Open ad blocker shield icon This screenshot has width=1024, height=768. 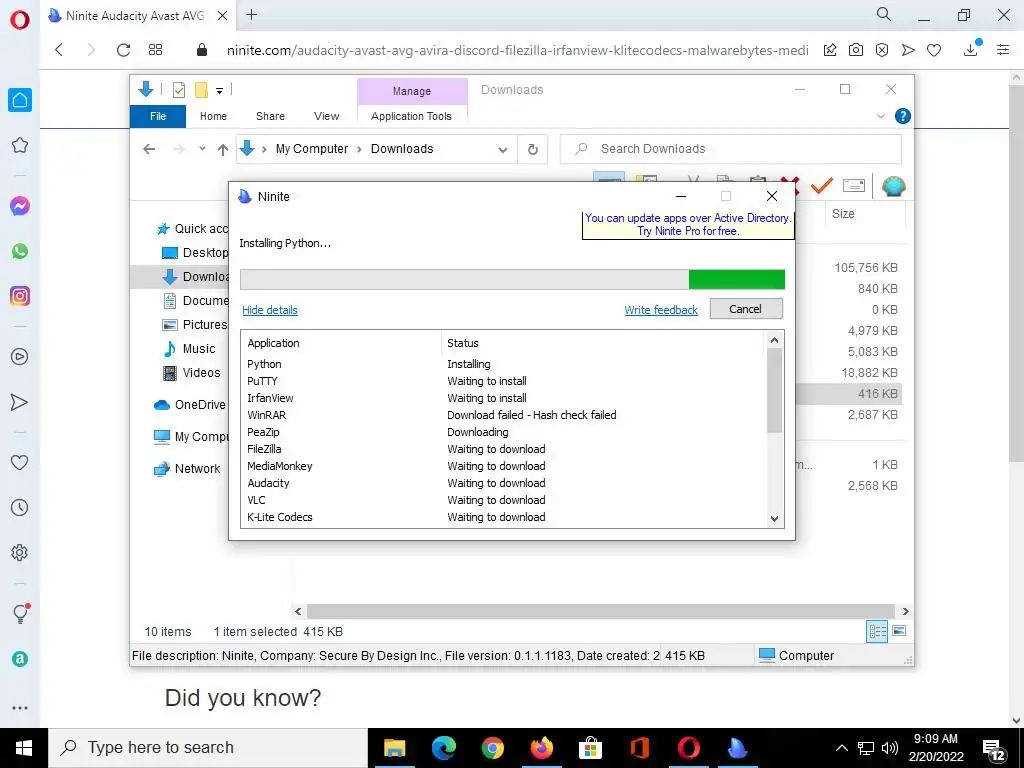882,50
